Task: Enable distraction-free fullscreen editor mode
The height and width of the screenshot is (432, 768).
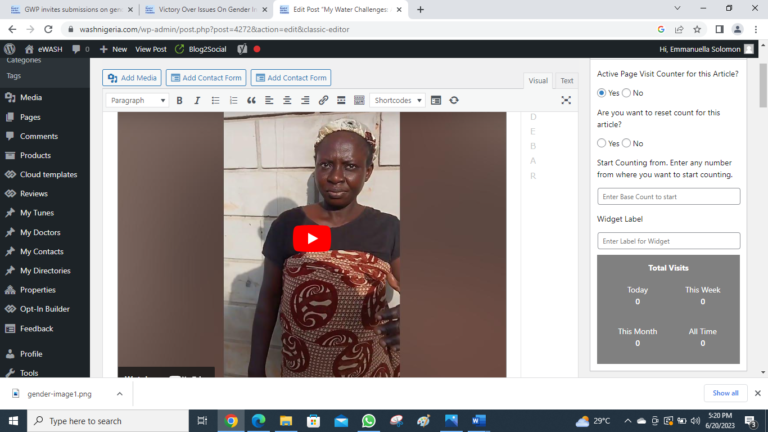Action: click(566, 100)
